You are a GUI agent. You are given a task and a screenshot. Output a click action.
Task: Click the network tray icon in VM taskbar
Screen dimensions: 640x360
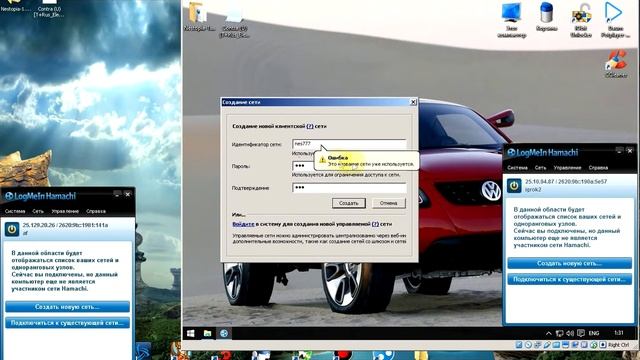560,333
